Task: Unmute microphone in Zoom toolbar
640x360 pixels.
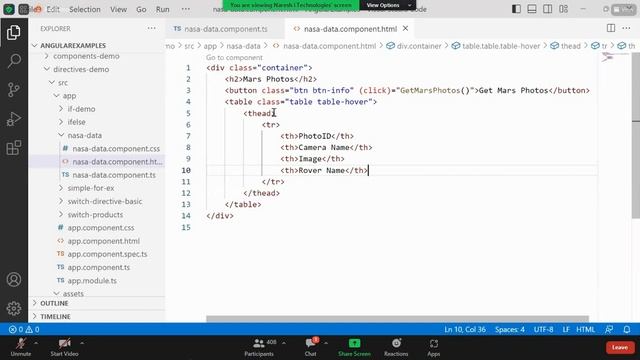Action: point(21,348)
